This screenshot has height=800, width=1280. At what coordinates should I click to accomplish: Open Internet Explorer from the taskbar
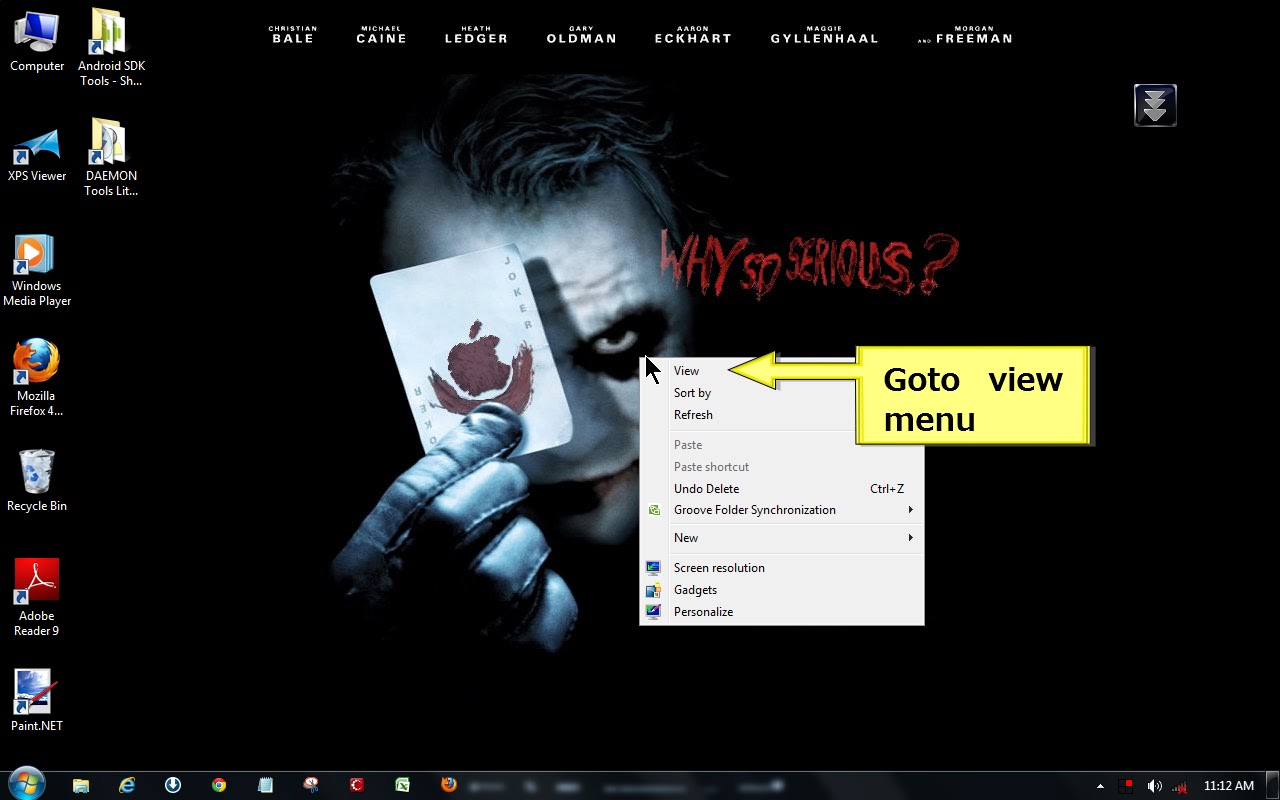coord(127,785)
